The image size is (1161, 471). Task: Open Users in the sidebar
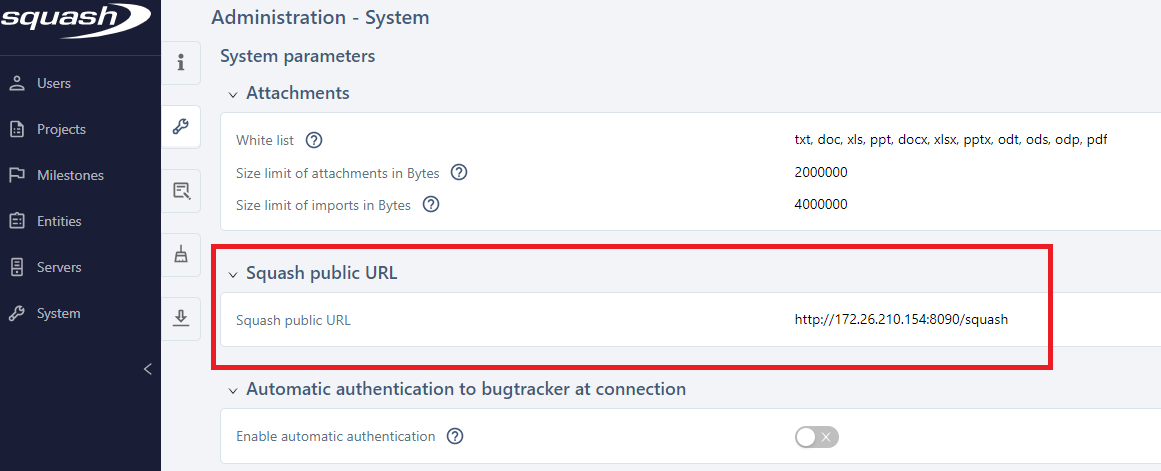click(x=54, y=83)
